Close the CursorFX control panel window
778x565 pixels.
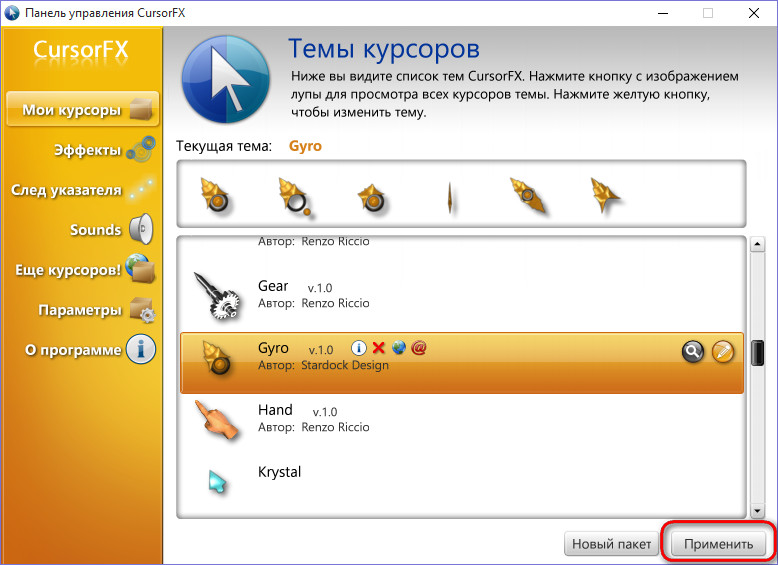point(754,13)
